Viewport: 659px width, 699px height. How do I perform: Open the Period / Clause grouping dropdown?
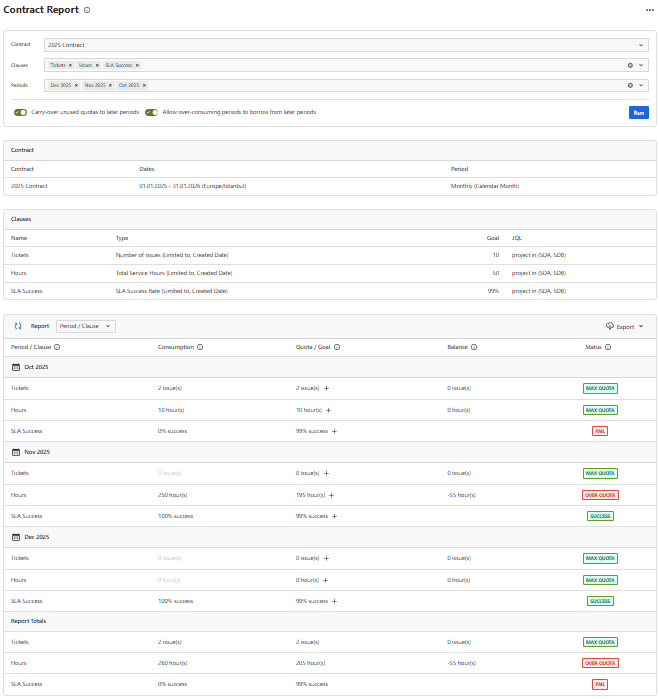coord(86,326)
